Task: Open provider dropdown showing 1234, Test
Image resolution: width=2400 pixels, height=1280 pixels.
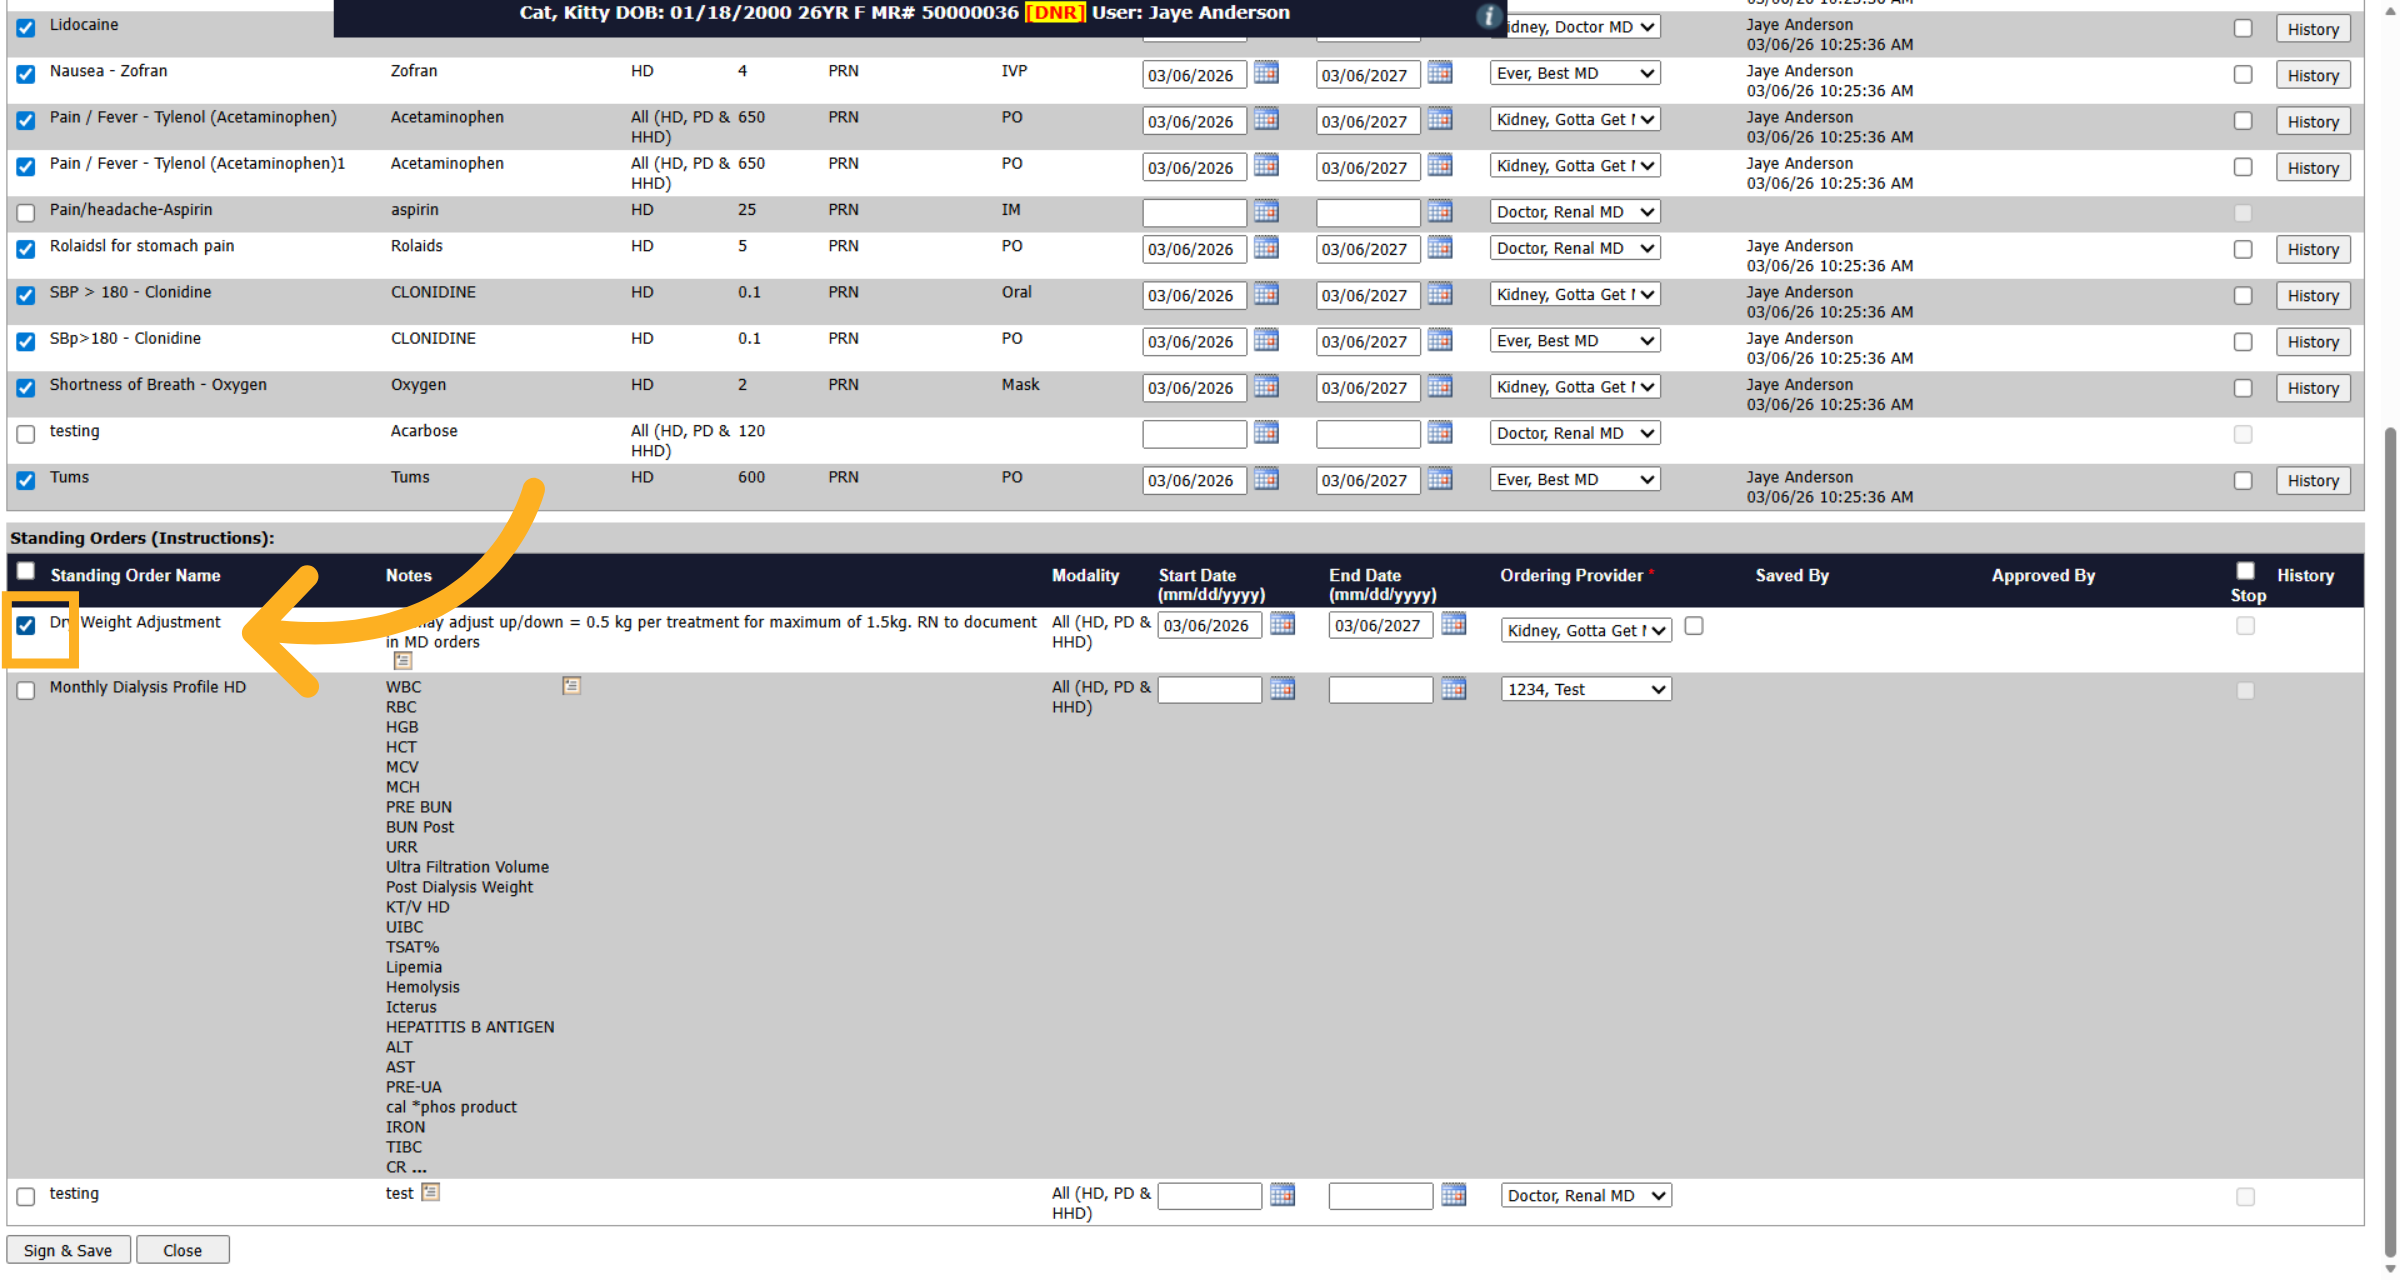Action: coord(1586,689)
